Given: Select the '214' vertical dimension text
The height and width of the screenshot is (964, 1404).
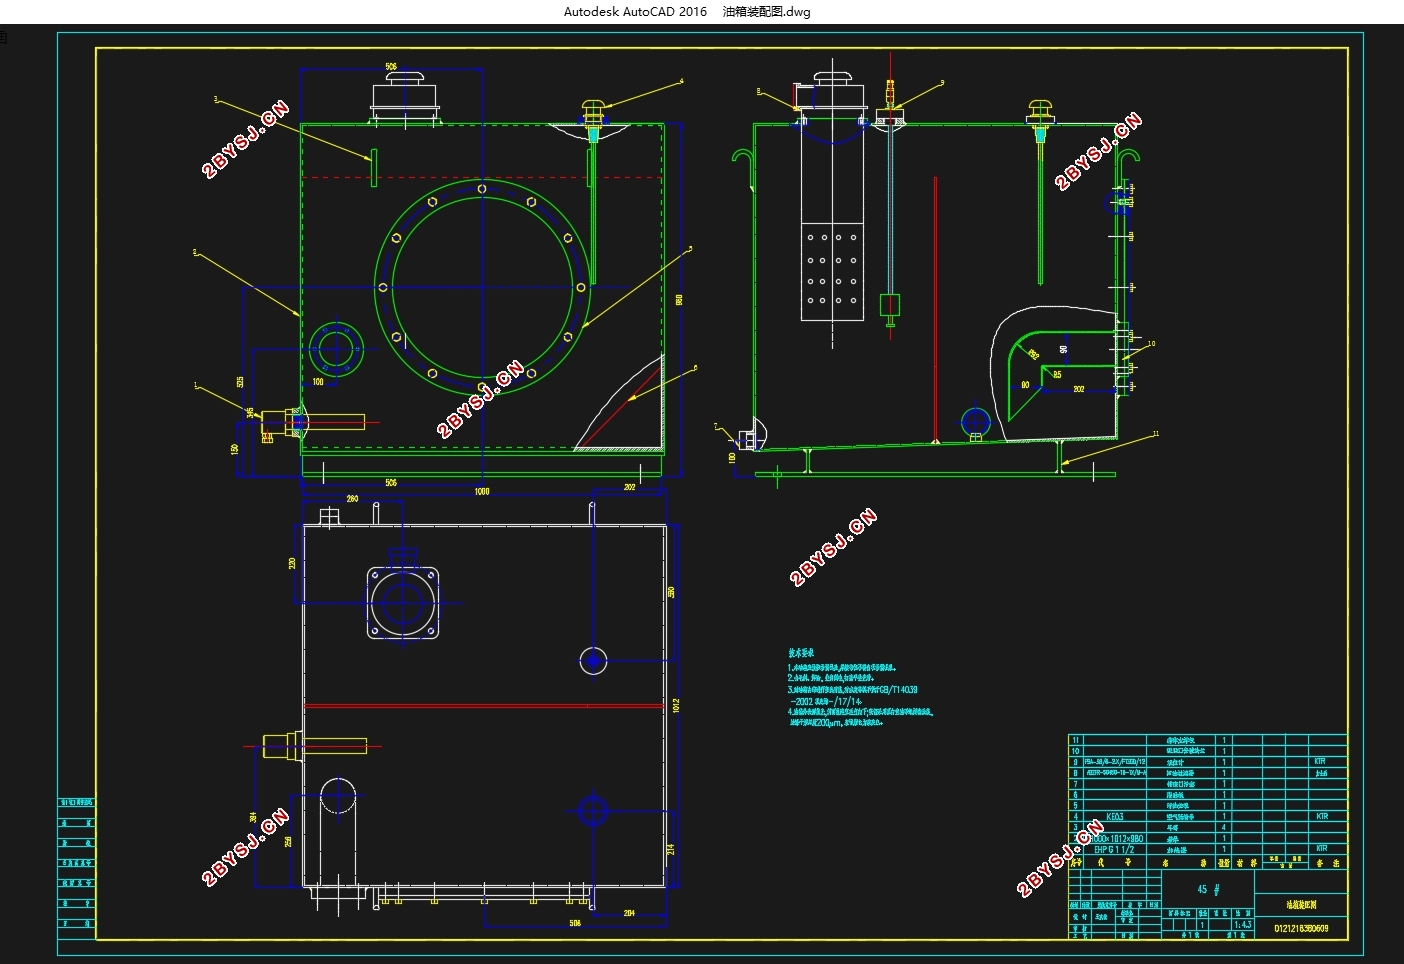Looking at the screenshot, I should pyautogui.click(x=671, y=848).
